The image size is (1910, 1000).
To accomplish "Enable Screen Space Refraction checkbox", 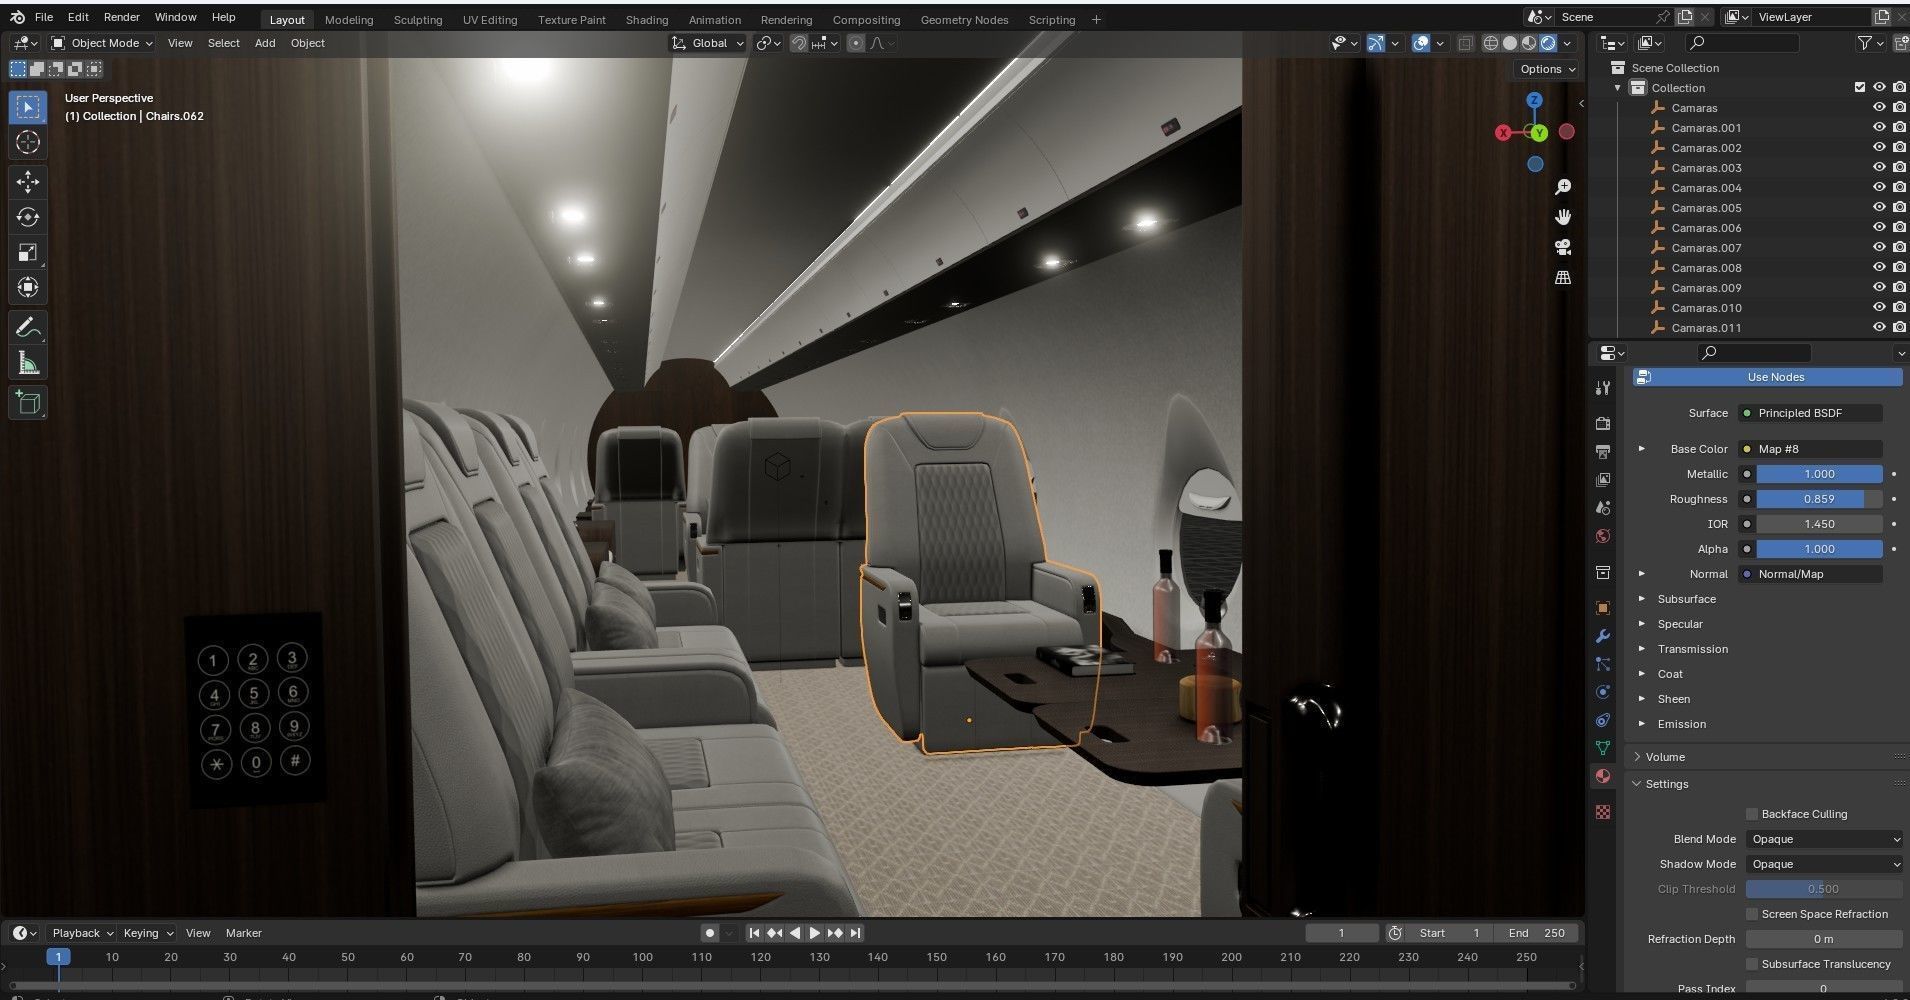I will pos(1752,914).
